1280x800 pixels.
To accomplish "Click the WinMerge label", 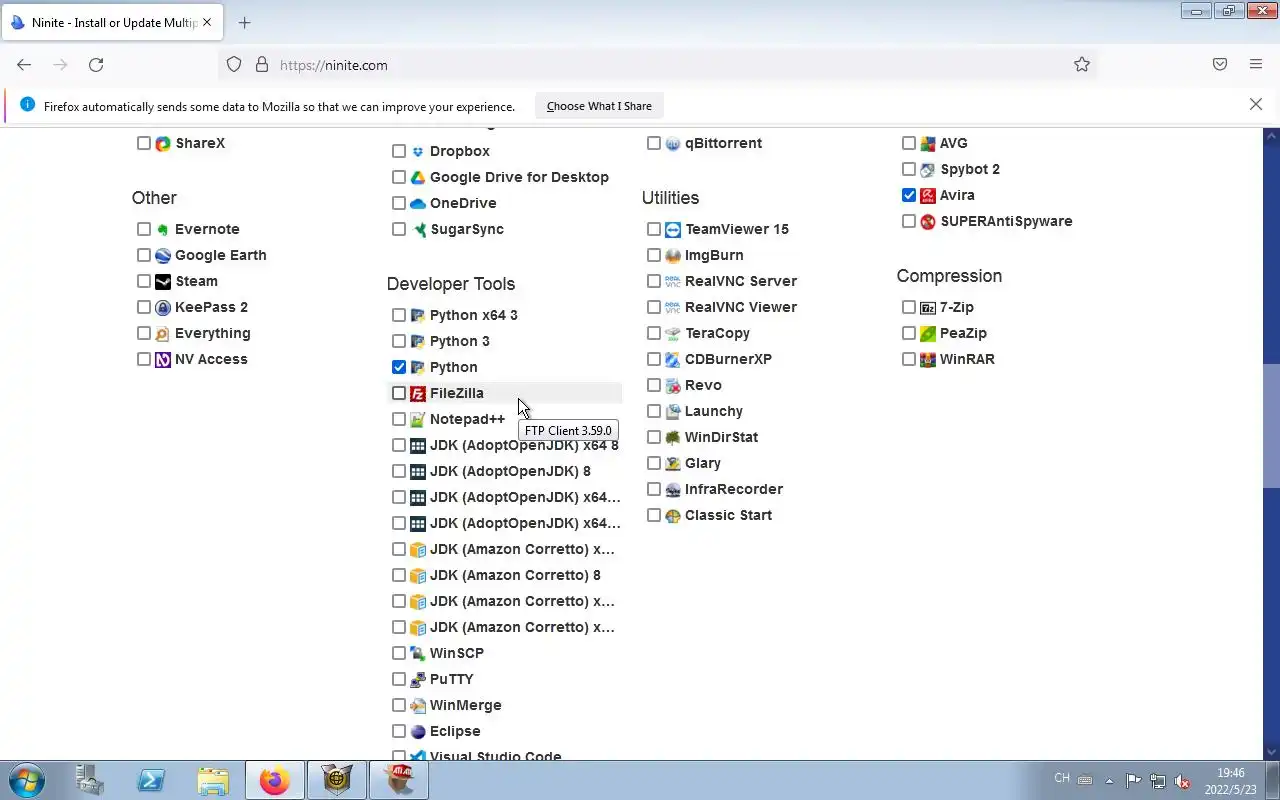I will pyautogui.click(x=466, y=705).
